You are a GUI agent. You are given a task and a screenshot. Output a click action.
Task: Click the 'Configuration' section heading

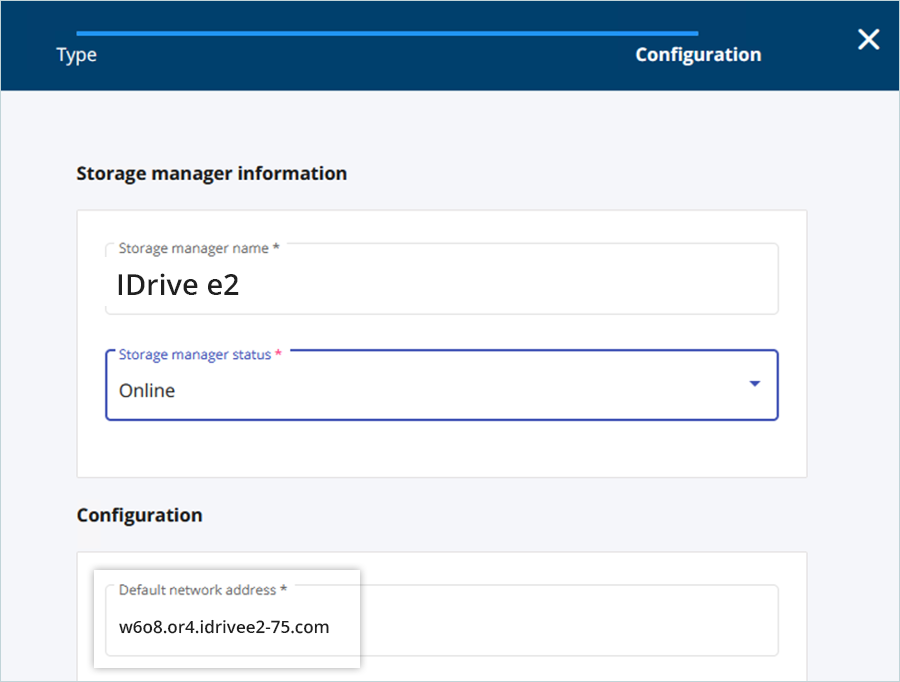click(139, 515)
